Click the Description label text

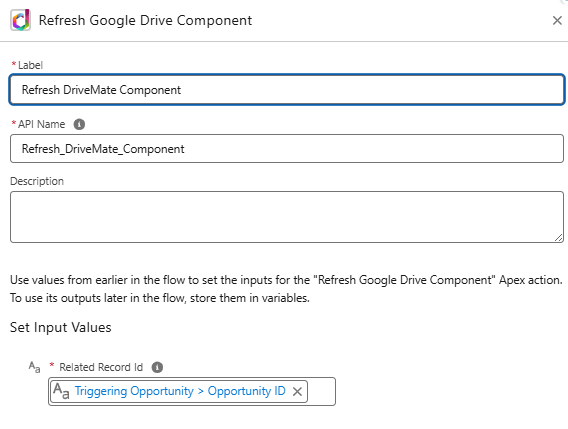click(37, 181)
